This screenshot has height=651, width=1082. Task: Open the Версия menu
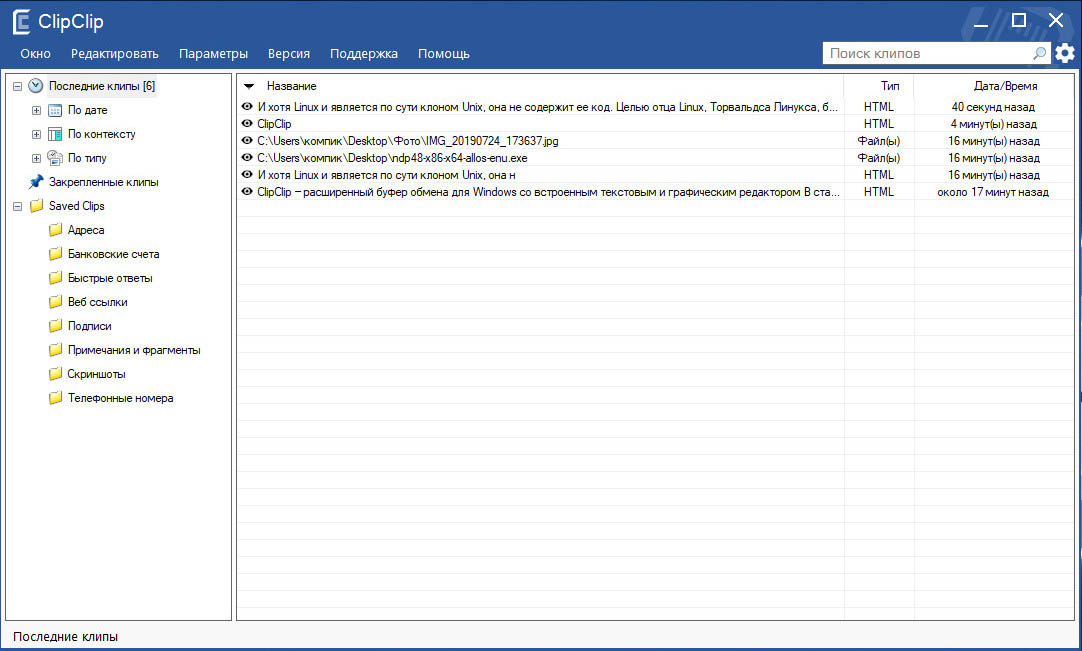tap(288, 54)
